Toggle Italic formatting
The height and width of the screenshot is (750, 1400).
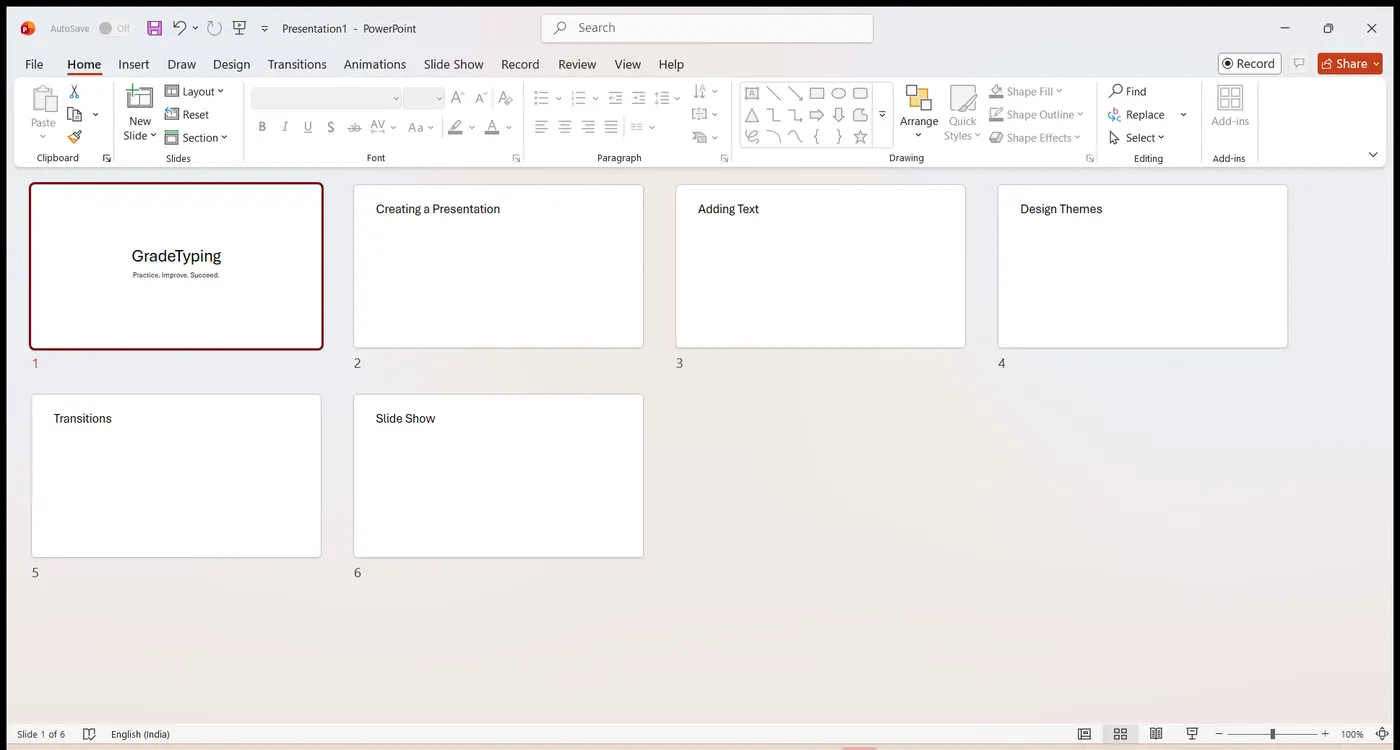[x=285, y=127]
